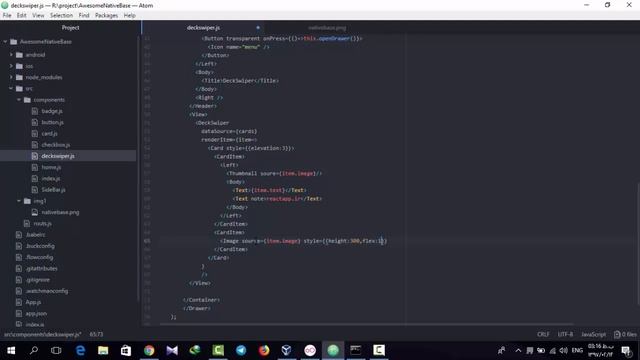Open index.js under components
The width and height of the screenshot is (640, 360).
(51, 178)
